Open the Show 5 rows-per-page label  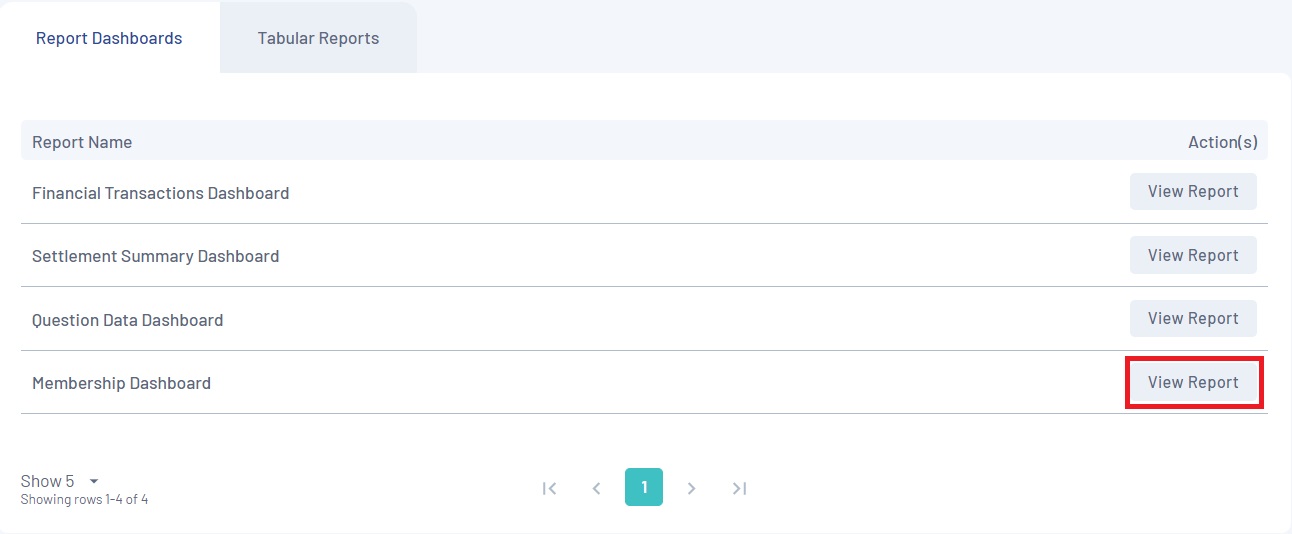tap(47, 481)
